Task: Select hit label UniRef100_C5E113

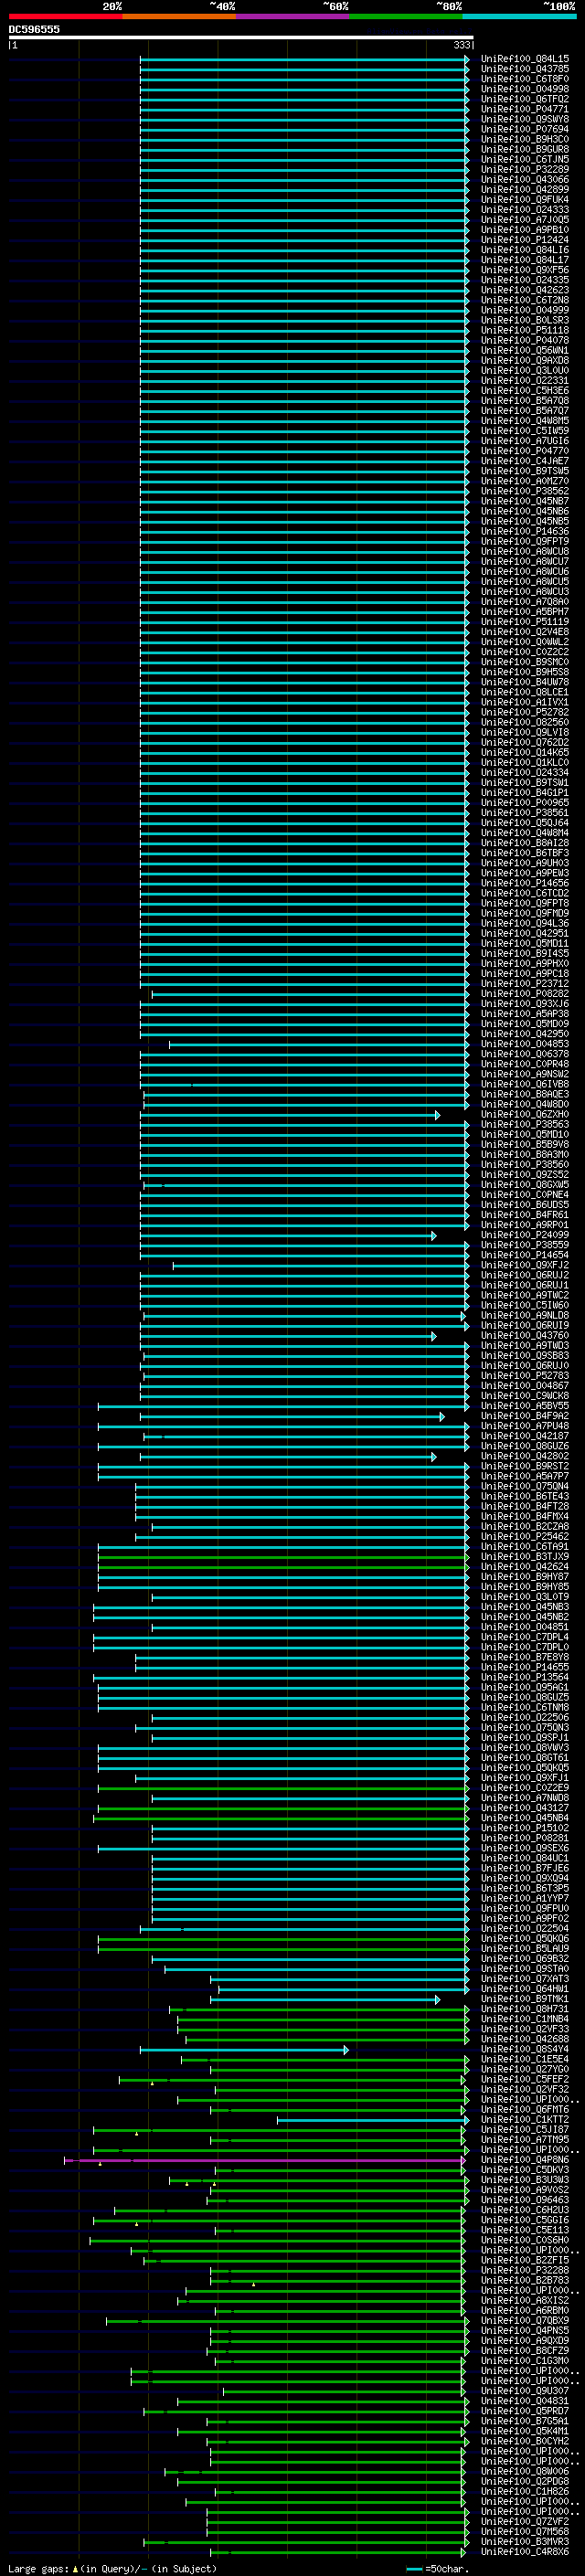Action: (525, 2230)
